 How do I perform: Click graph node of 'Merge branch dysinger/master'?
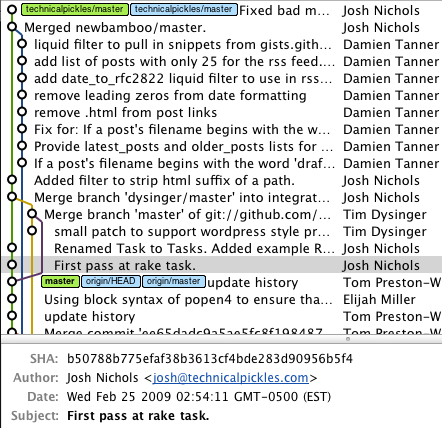(x=12, y=197)
